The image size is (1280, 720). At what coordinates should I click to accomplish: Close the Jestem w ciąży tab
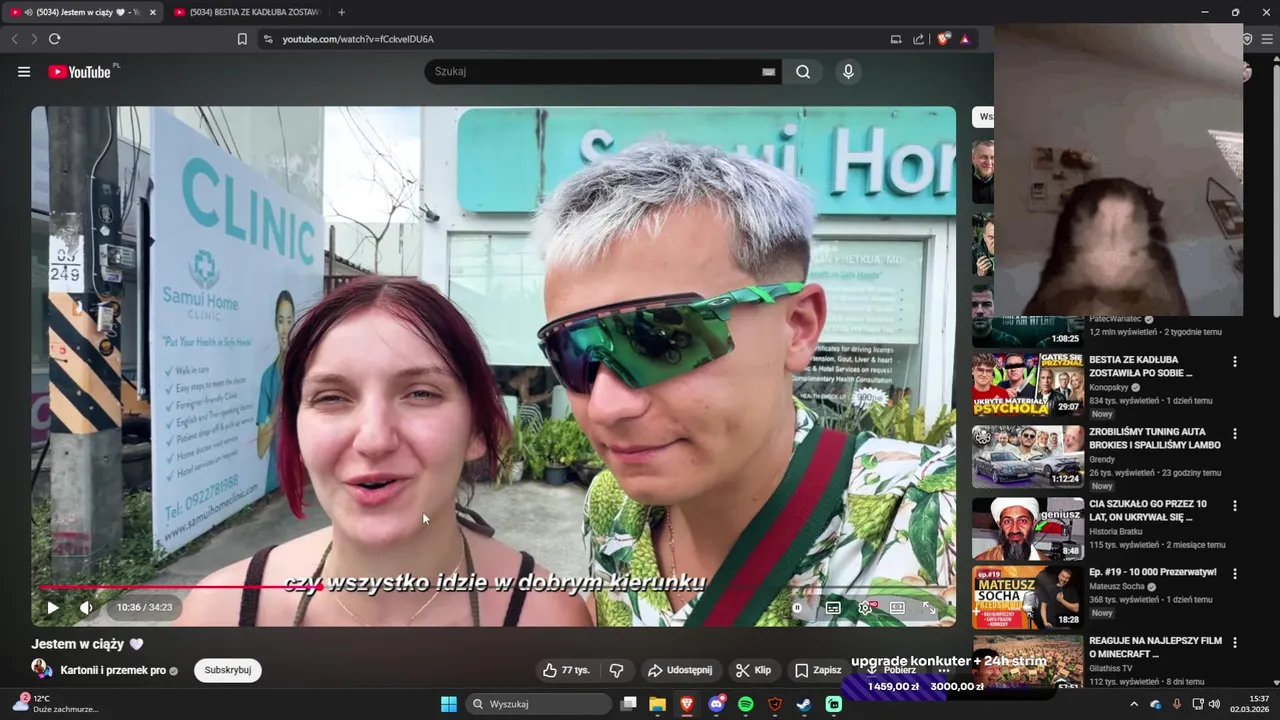click(x=153, y=12)
